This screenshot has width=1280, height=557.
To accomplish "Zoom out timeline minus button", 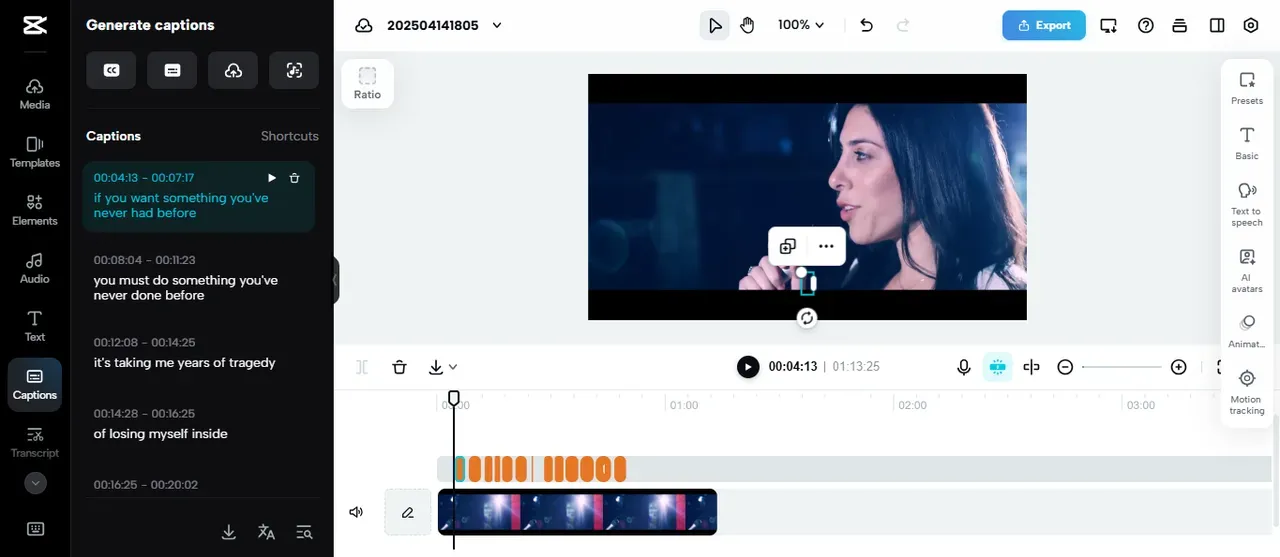I will pos(1065,367).
